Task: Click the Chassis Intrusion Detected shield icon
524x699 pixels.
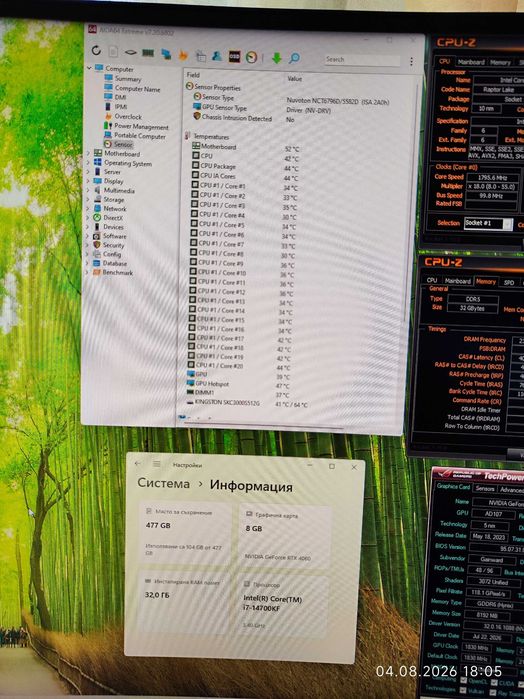Action: [197, 117]
